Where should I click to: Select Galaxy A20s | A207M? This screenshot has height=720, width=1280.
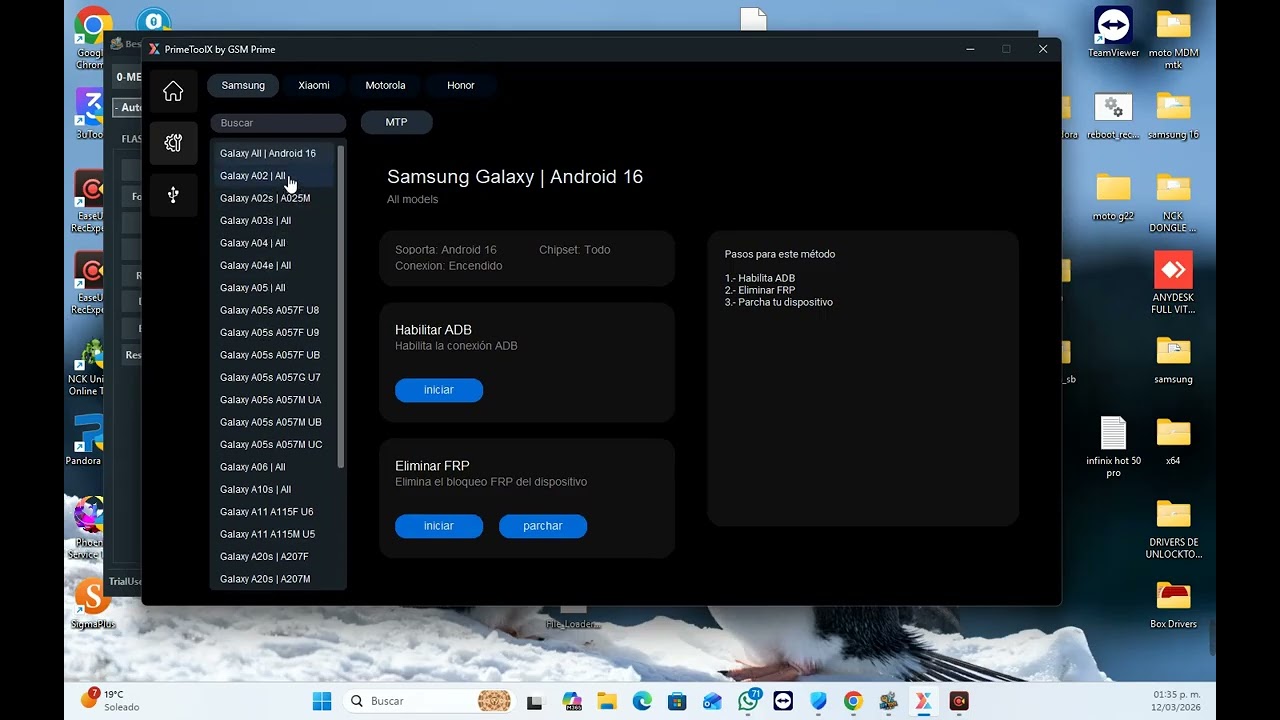click(x=274, y=579)
